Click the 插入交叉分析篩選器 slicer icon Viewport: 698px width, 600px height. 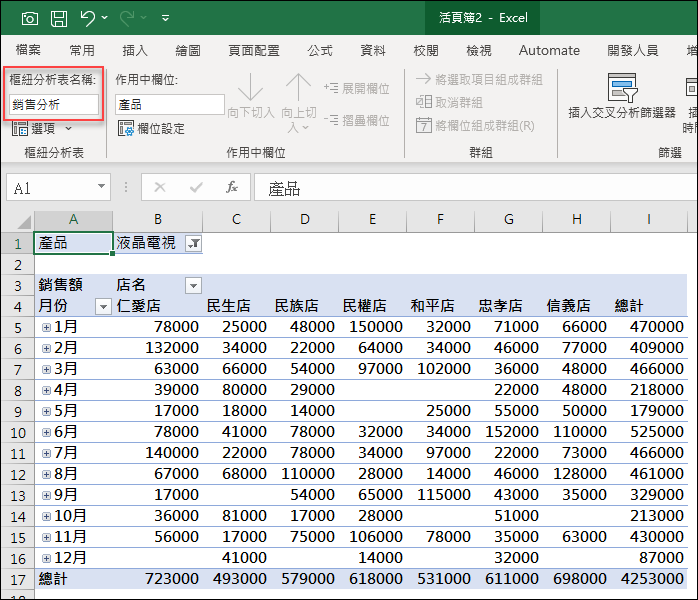pyautogui.click(x=622, y=89)
